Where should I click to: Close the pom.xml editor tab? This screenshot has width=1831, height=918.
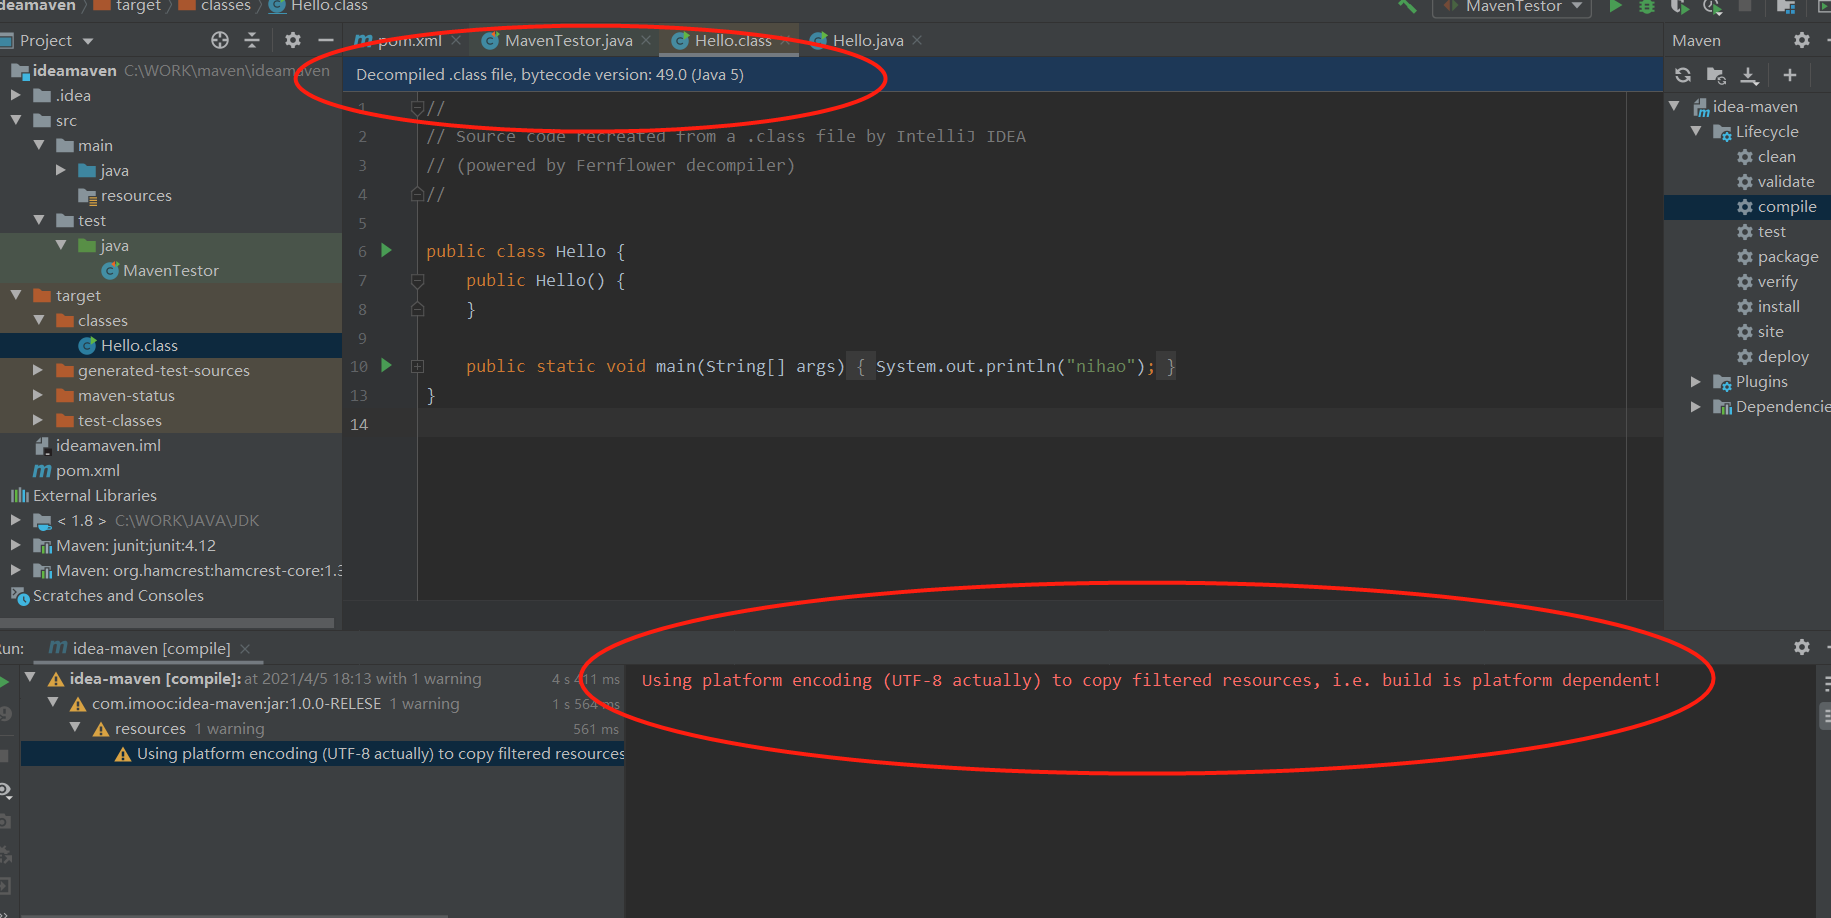point(456,40)
